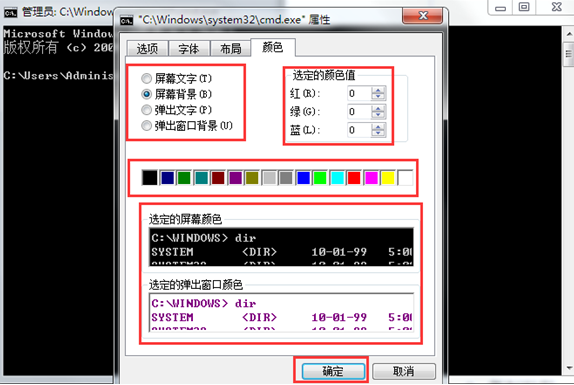Pick the light gray color swatch
This screenshot has width=574, height=385.
click(269, 178)
